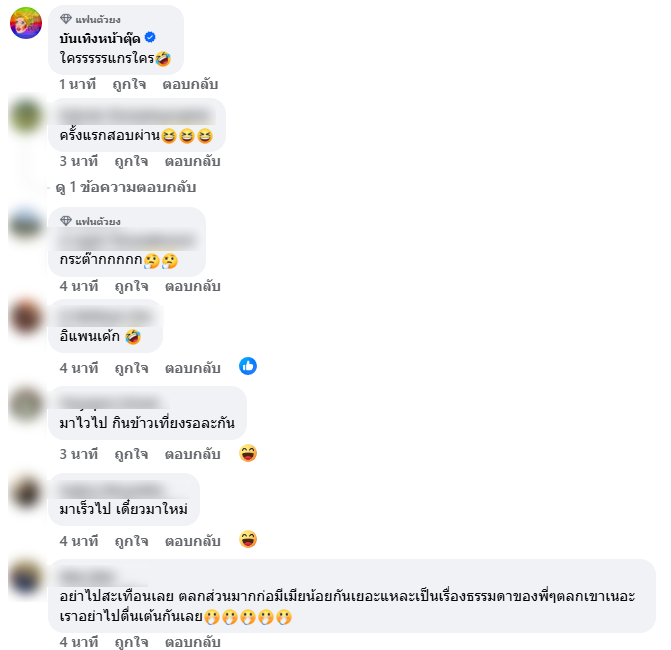Screen dimensions: 671x650
Task: Reply to the ใครรรรรแกรใคร comment
Action: [x=190, y=84]
